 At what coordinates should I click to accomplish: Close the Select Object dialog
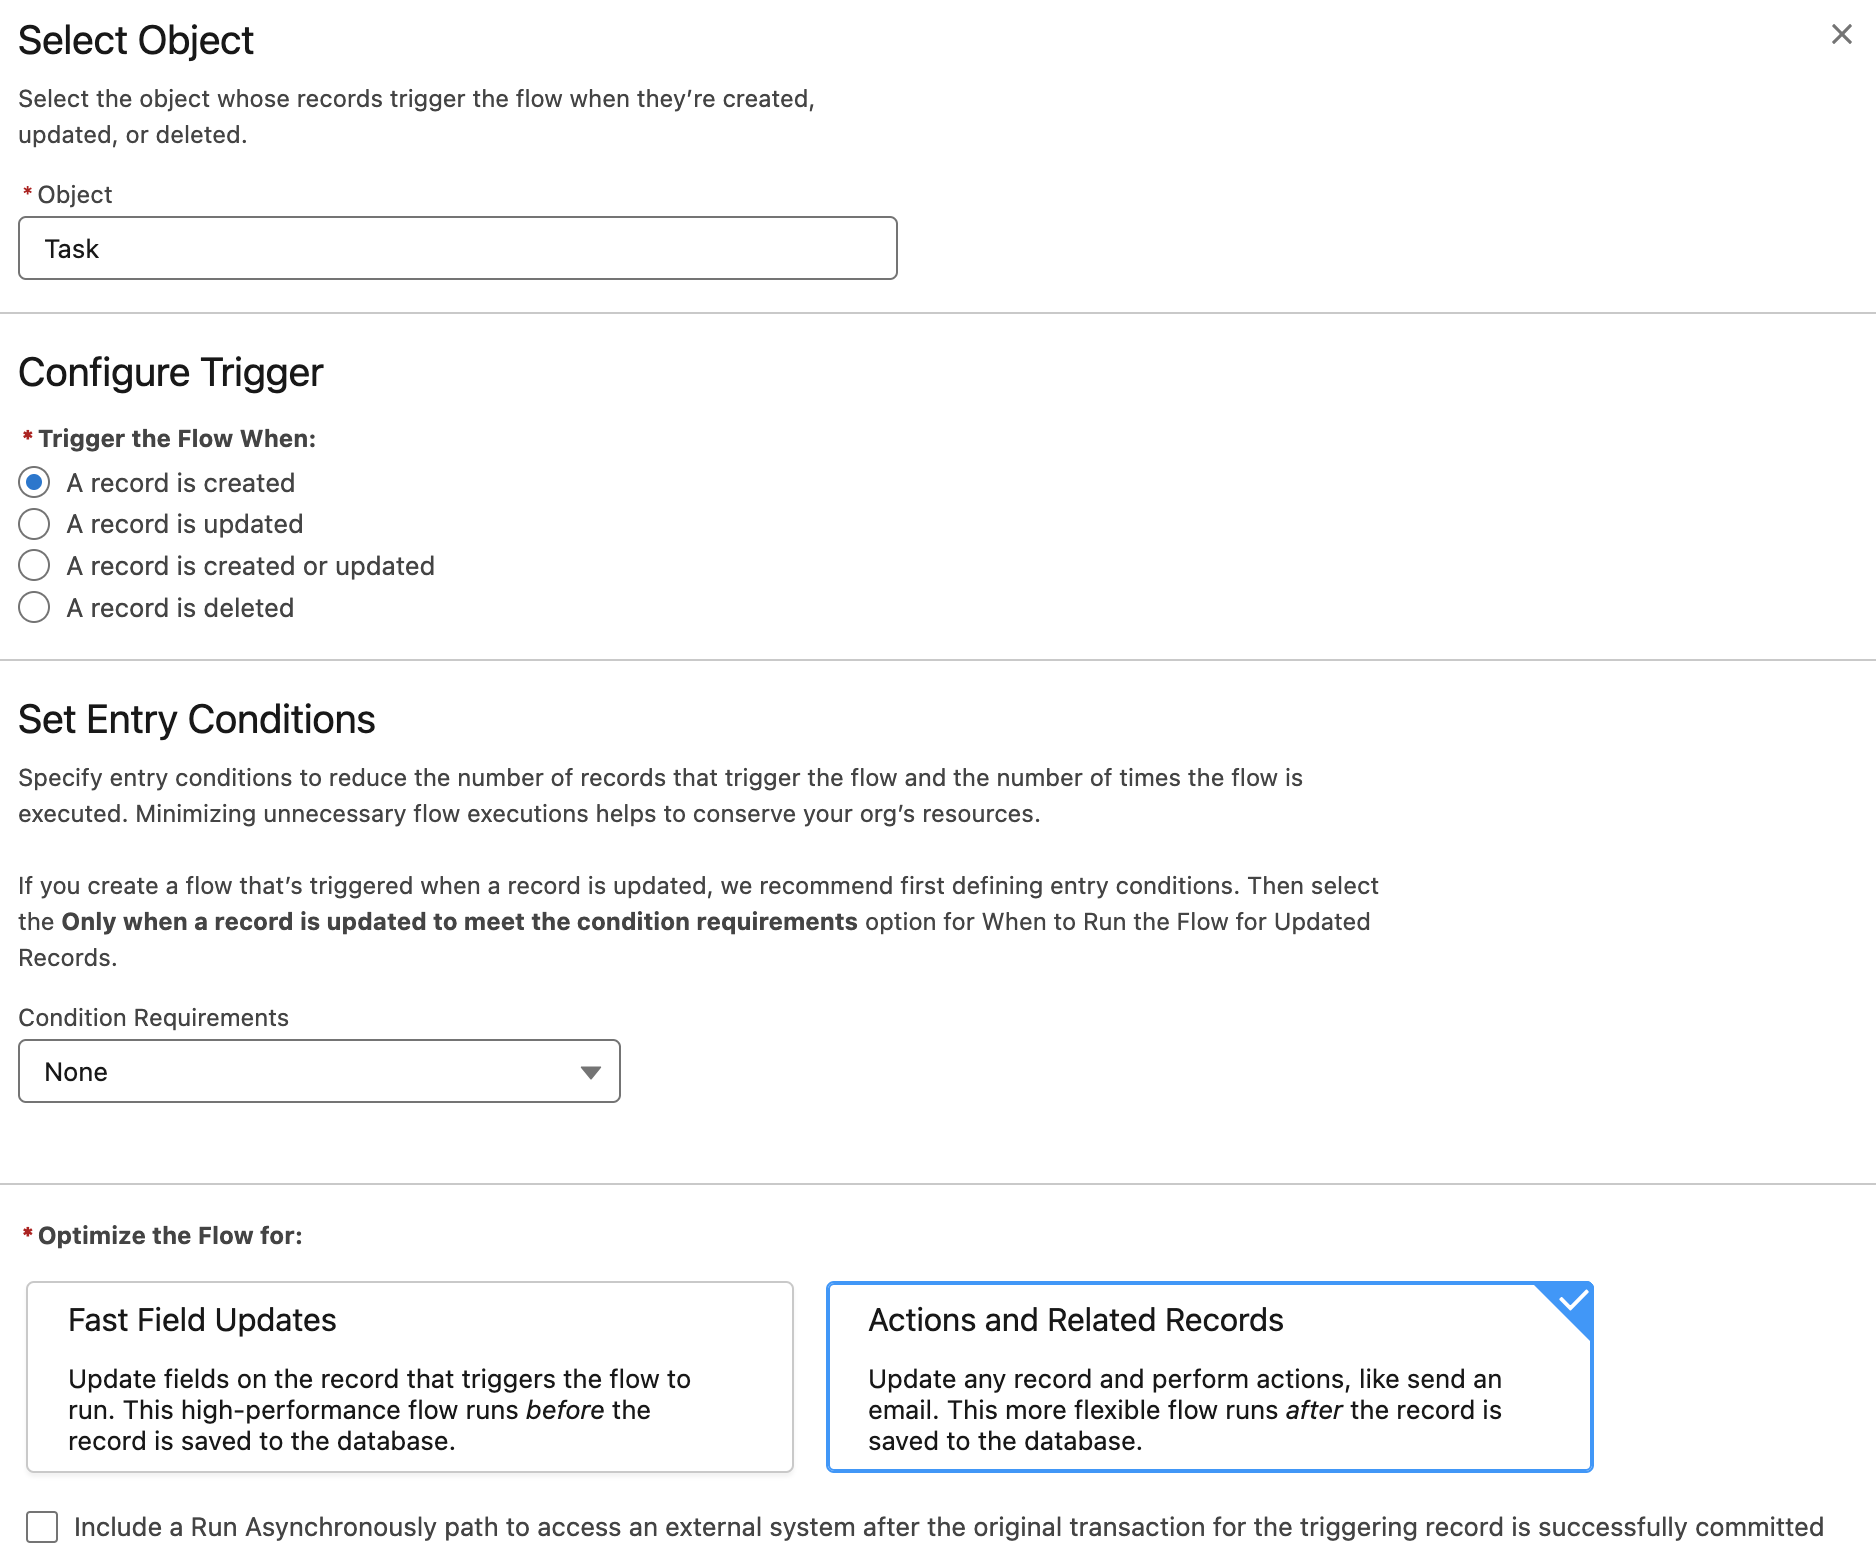[x=1841, y=34]
